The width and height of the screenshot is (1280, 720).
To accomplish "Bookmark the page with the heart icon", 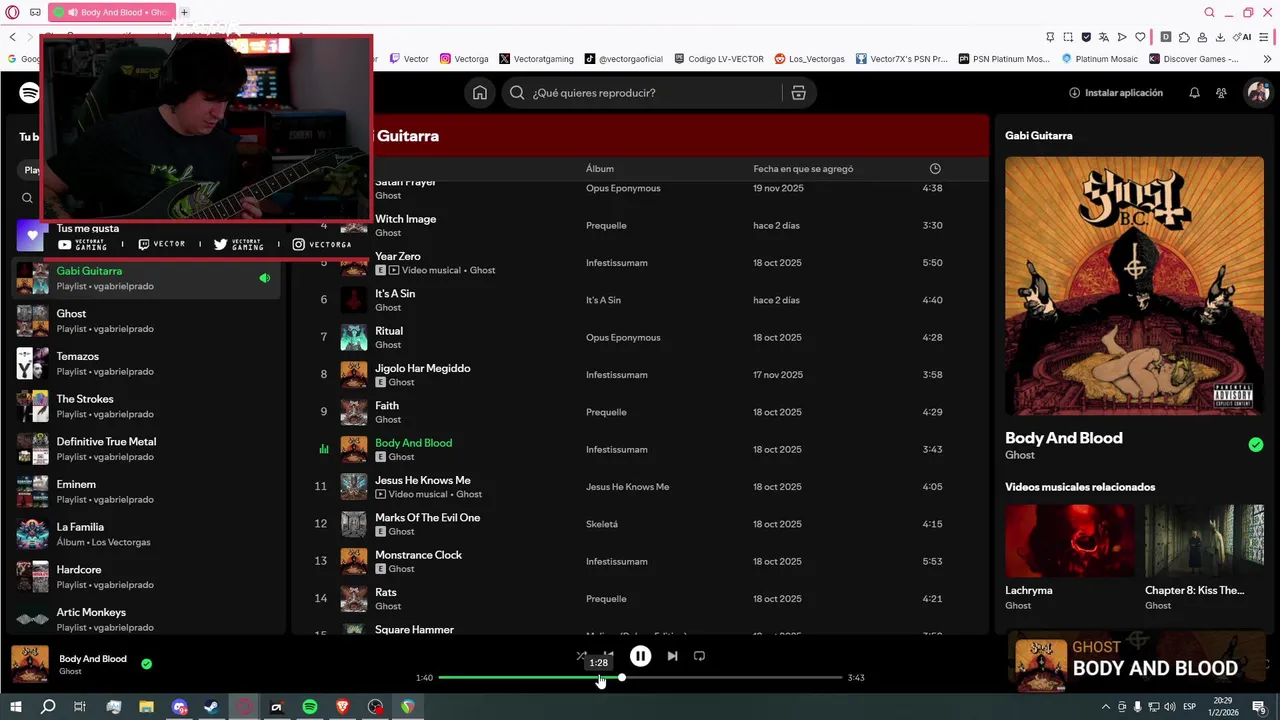I will [x=1140, y=37].
